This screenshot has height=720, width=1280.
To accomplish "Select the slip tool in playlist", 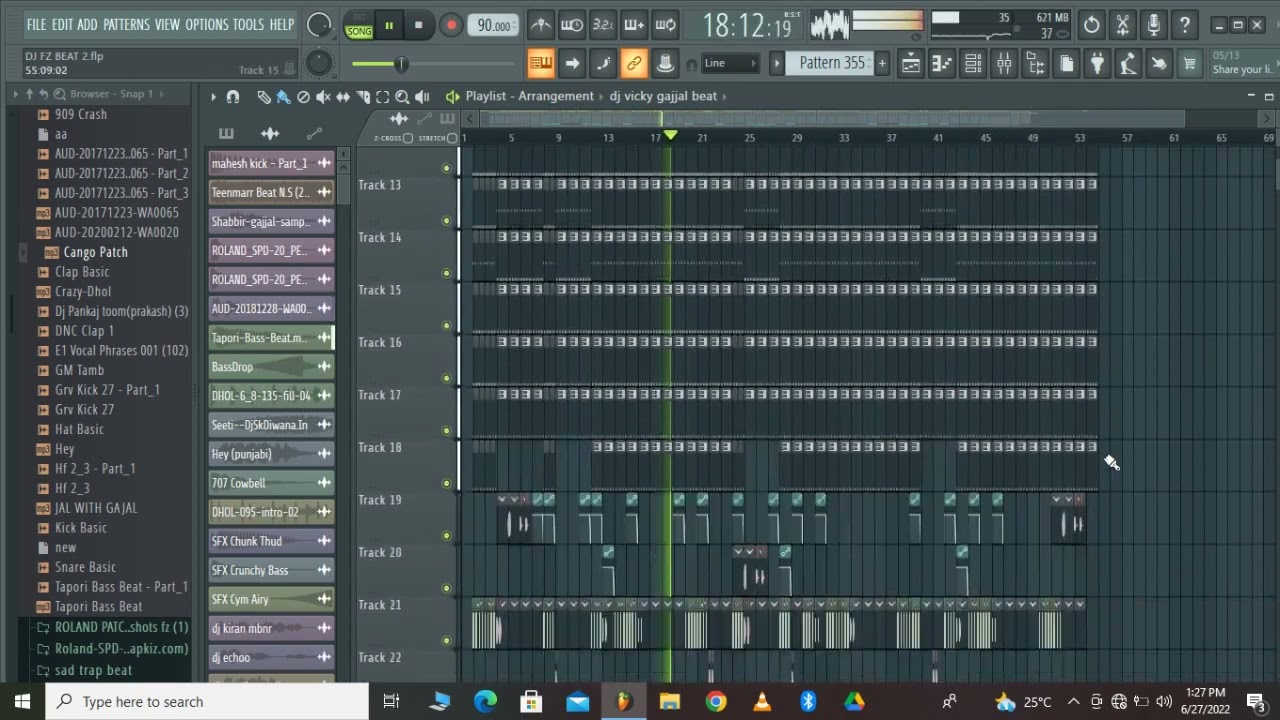I will pos(343,97).
